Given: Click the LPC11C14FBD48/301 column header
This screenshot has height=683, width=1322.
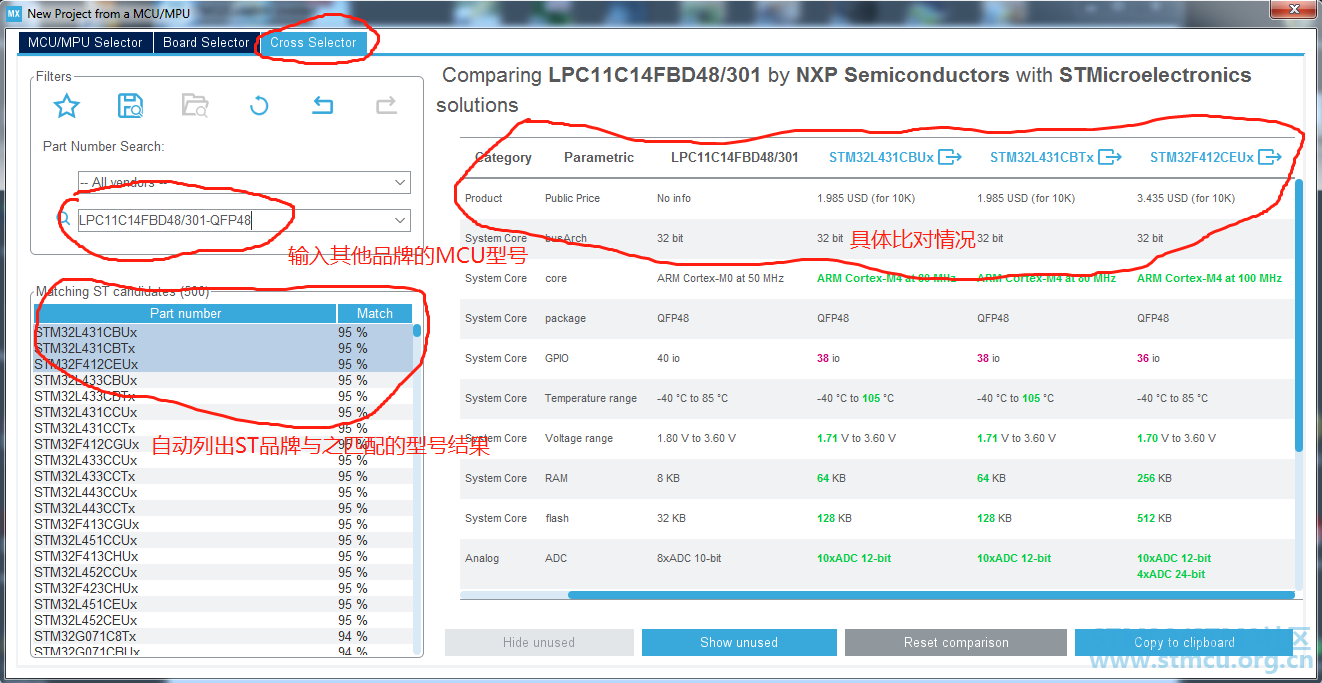Looking at the screenshot, I should click(x=735, y=157).
